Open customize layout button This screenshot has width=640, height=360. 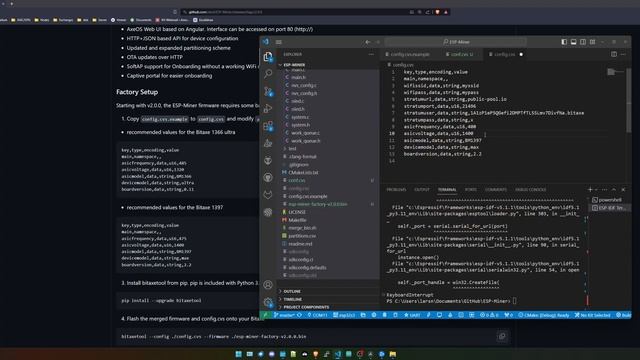(x=592, y=42)
